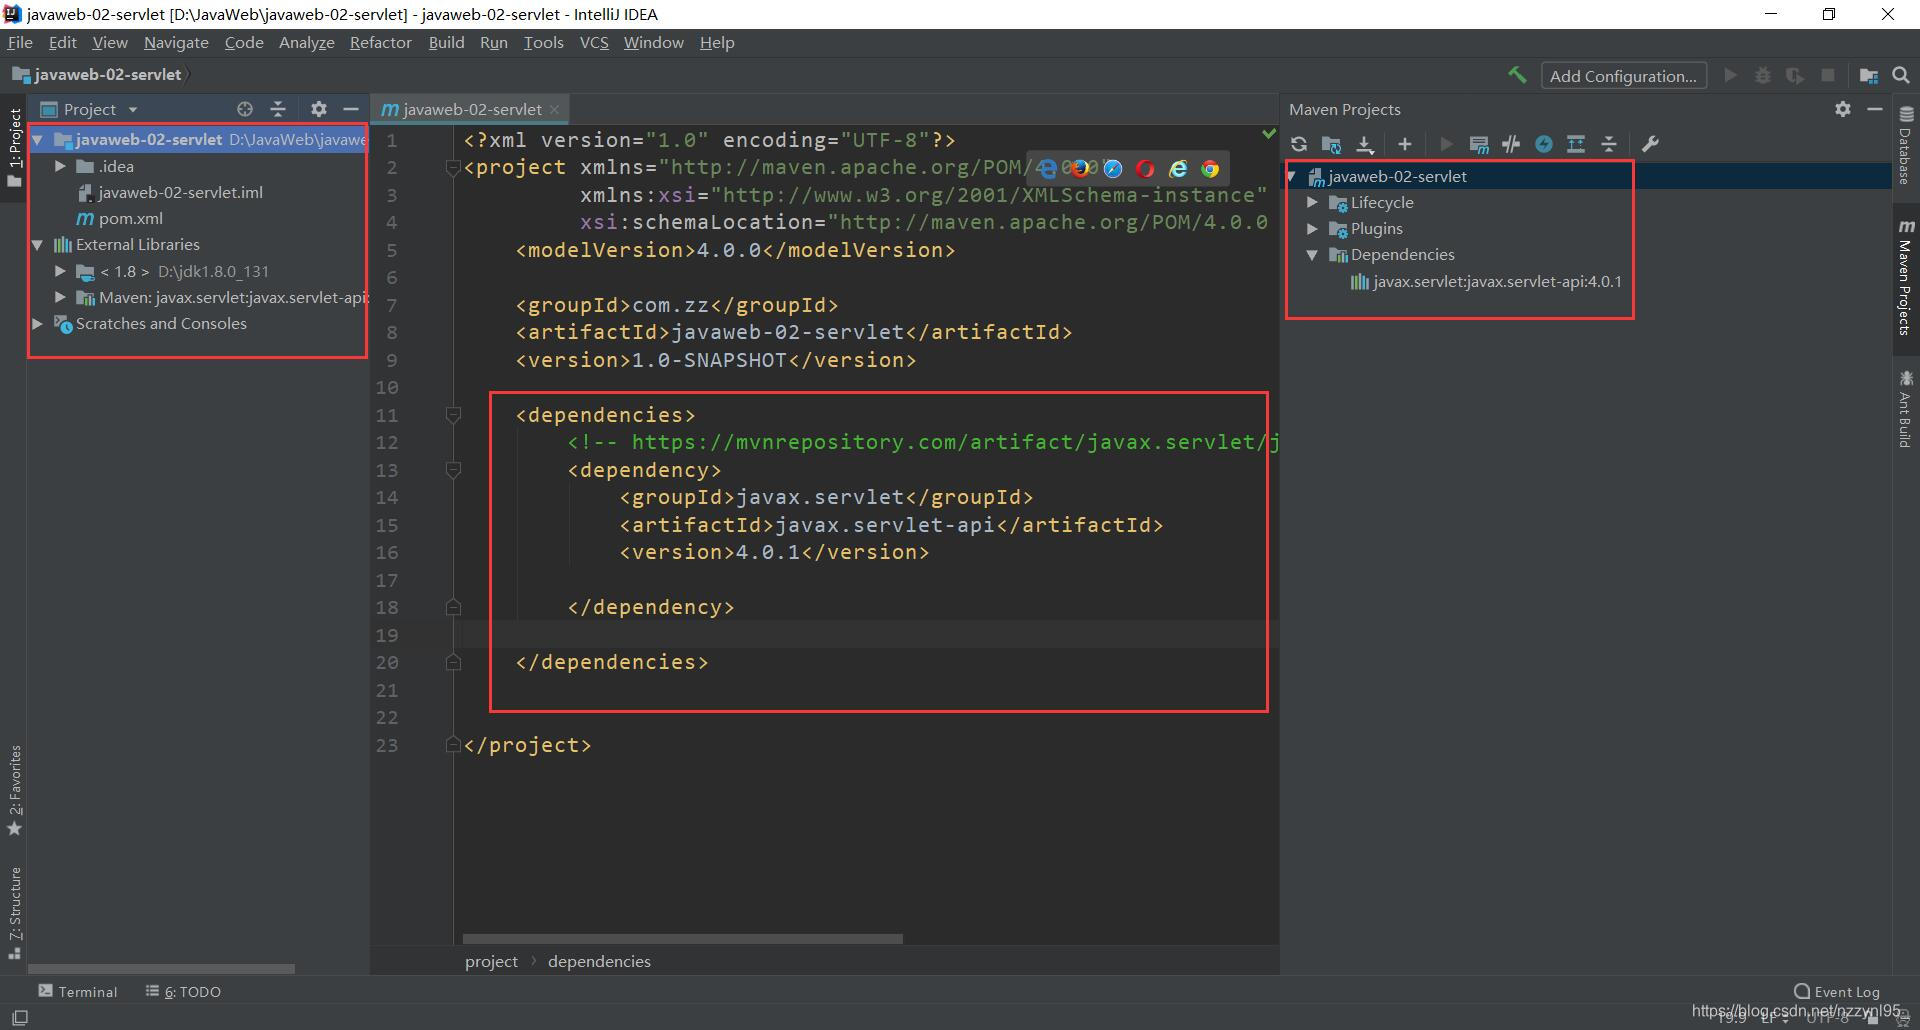The height and width of the screenshot is (1030, 1920).
Task: Open pom in Safari browser icon
Action: click(x=1113, y=169)
